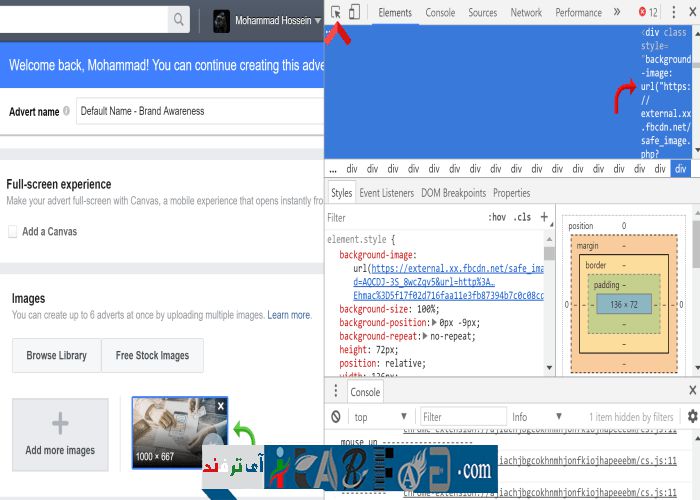Toggle the device toolbar icon
Viewport: 700px width, 500px height.
[x=354, y=13]
